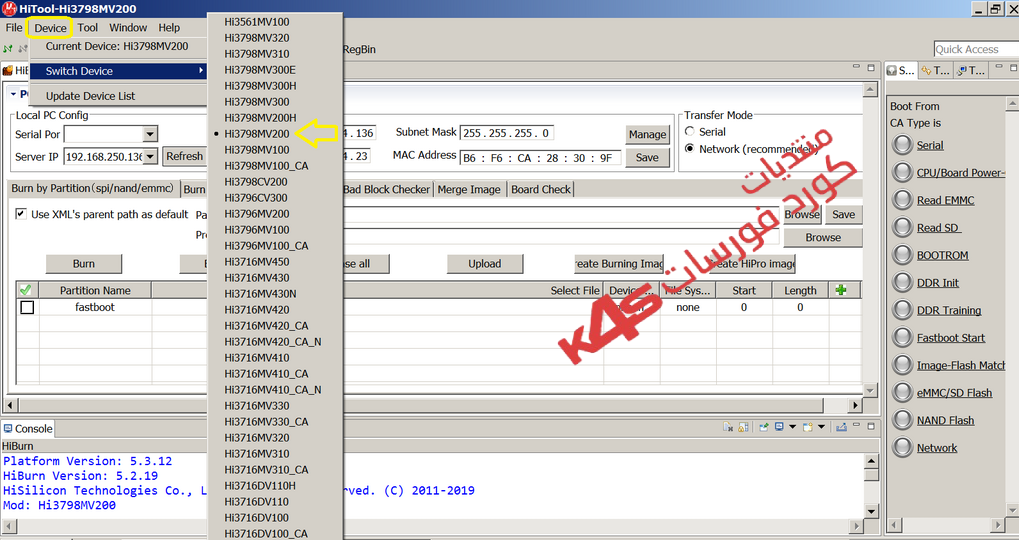Click the Open Console icon

tap(808, 427)
